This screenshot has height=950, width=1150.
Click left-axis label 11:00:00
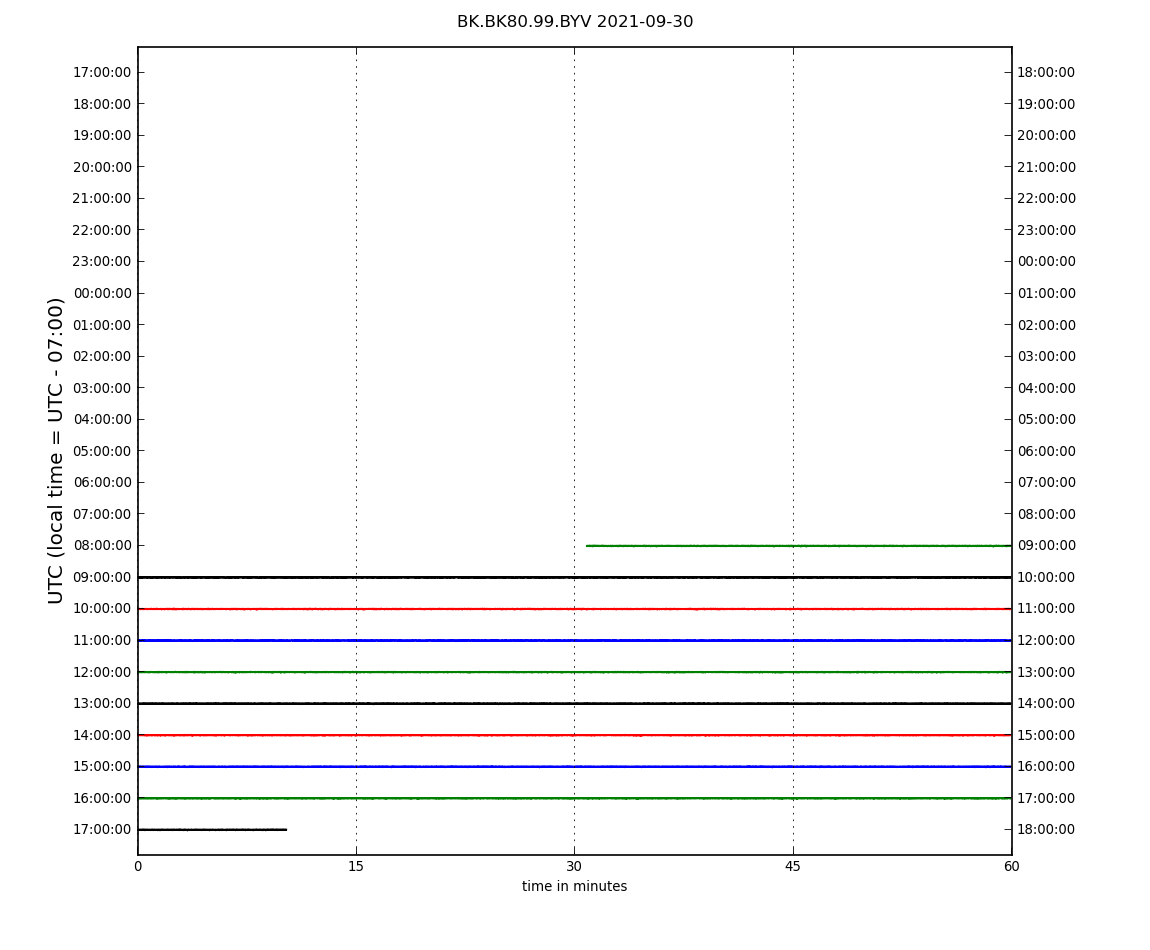102,640
